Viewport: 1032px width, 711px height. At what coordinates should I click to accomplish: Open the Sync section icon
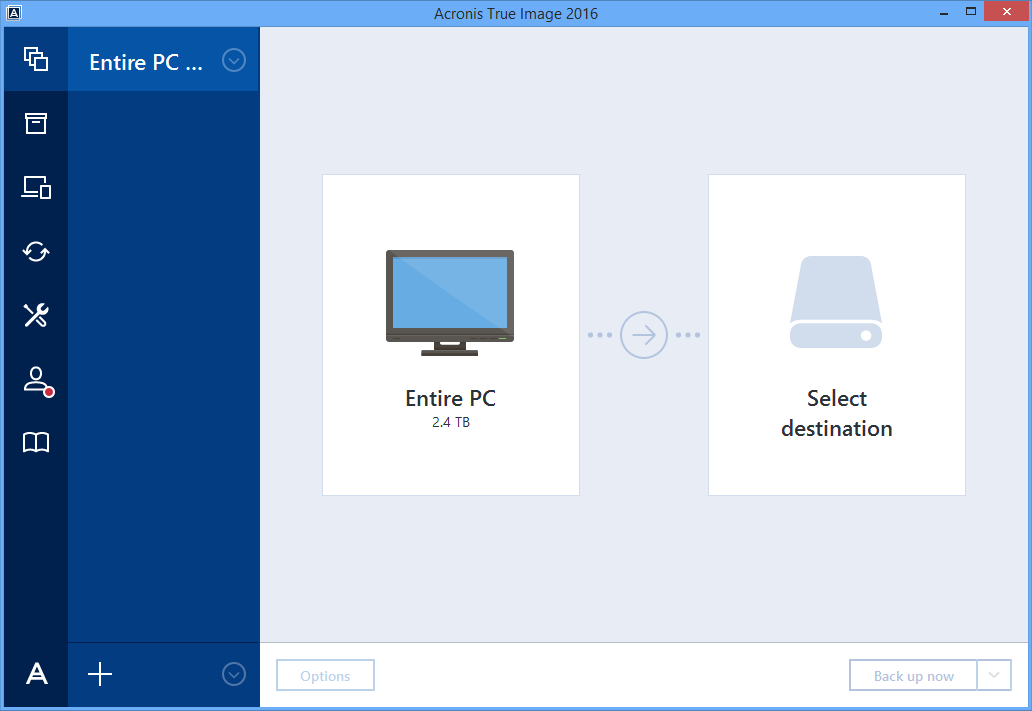(36, 251)
